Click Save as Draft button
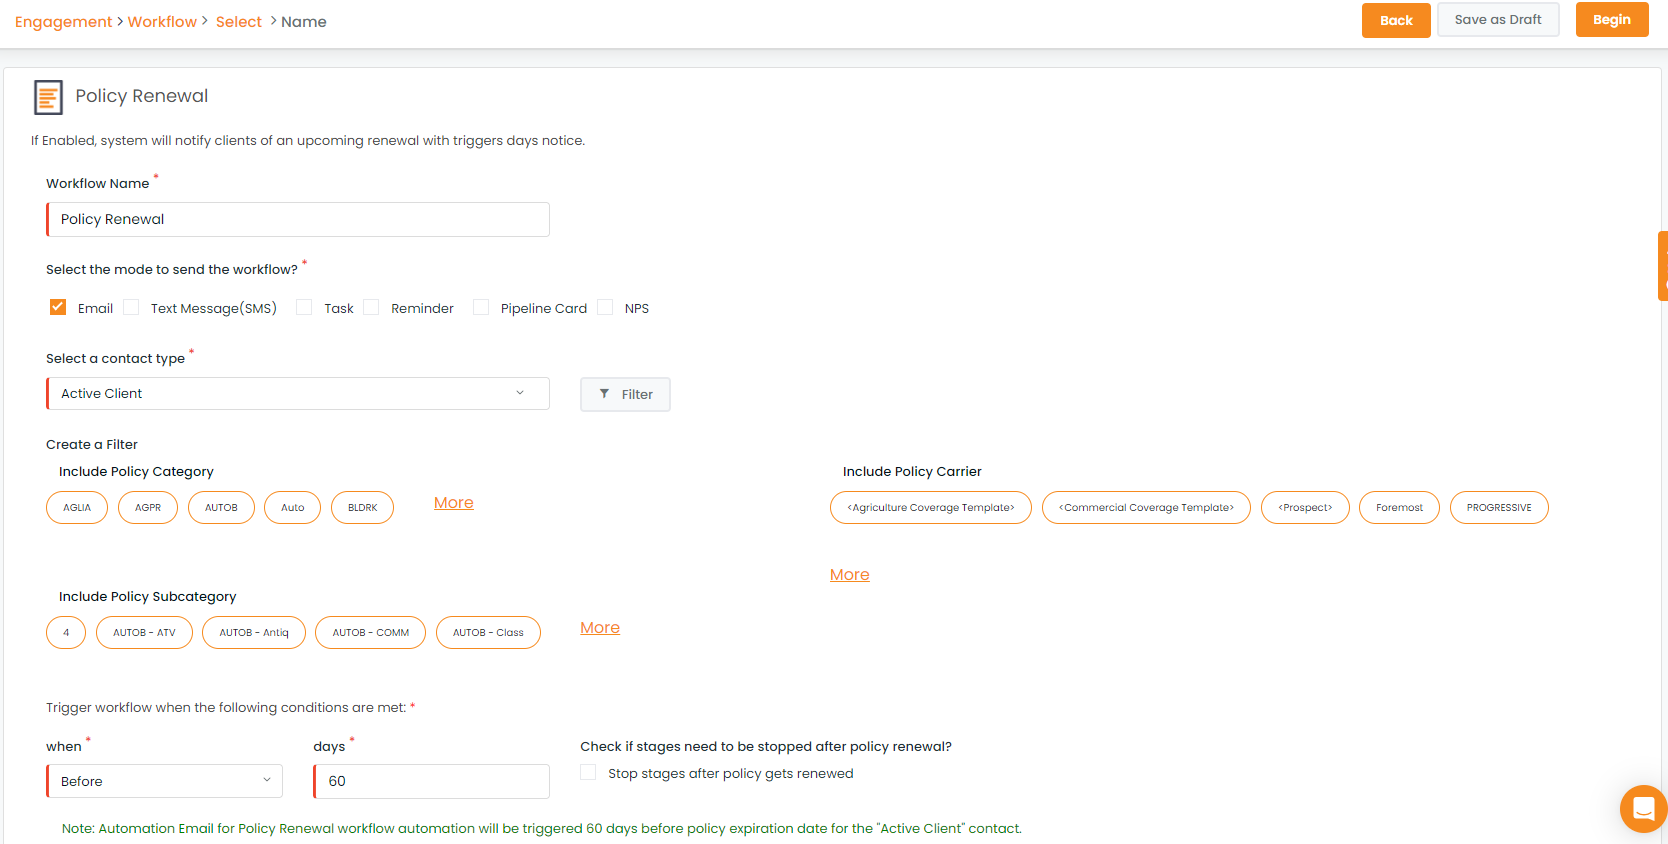This screenshot has height=844, width=1668. [1498, 20]
